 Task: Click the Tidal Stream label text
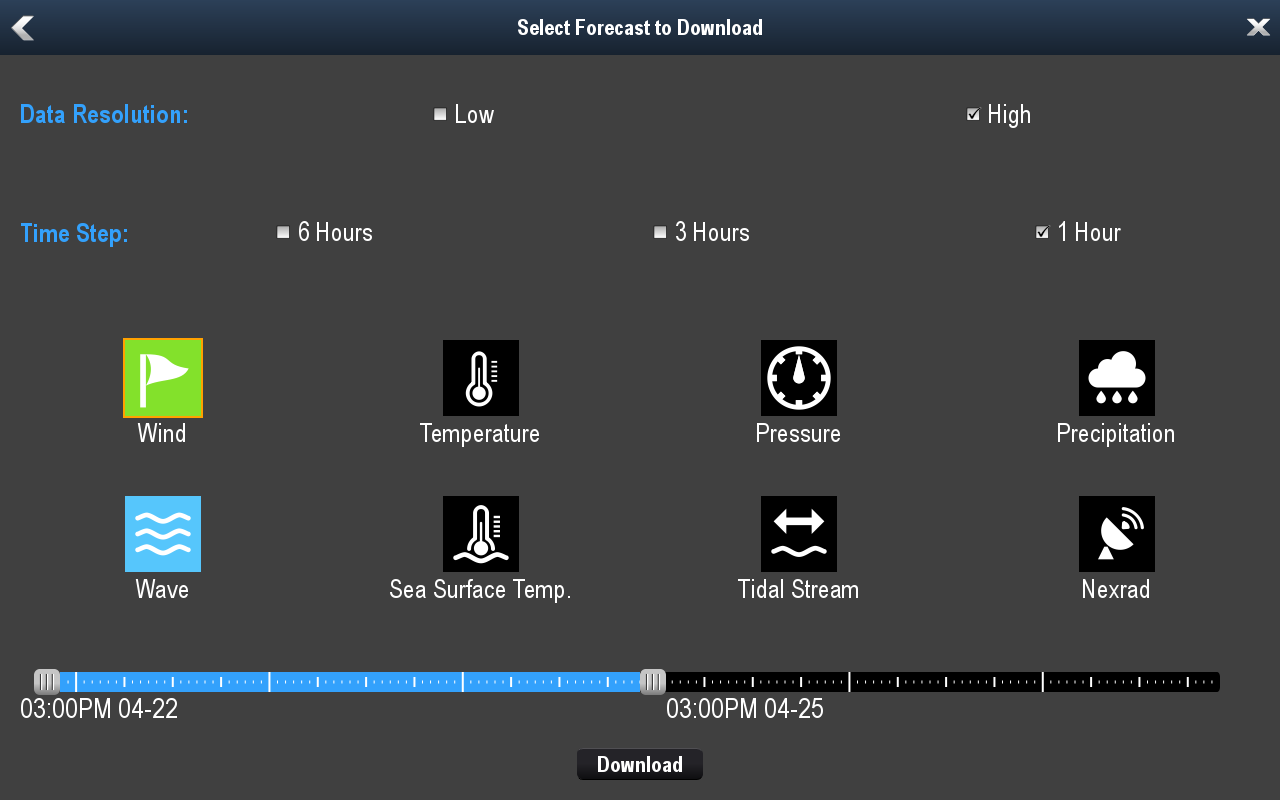coord(798,590)
